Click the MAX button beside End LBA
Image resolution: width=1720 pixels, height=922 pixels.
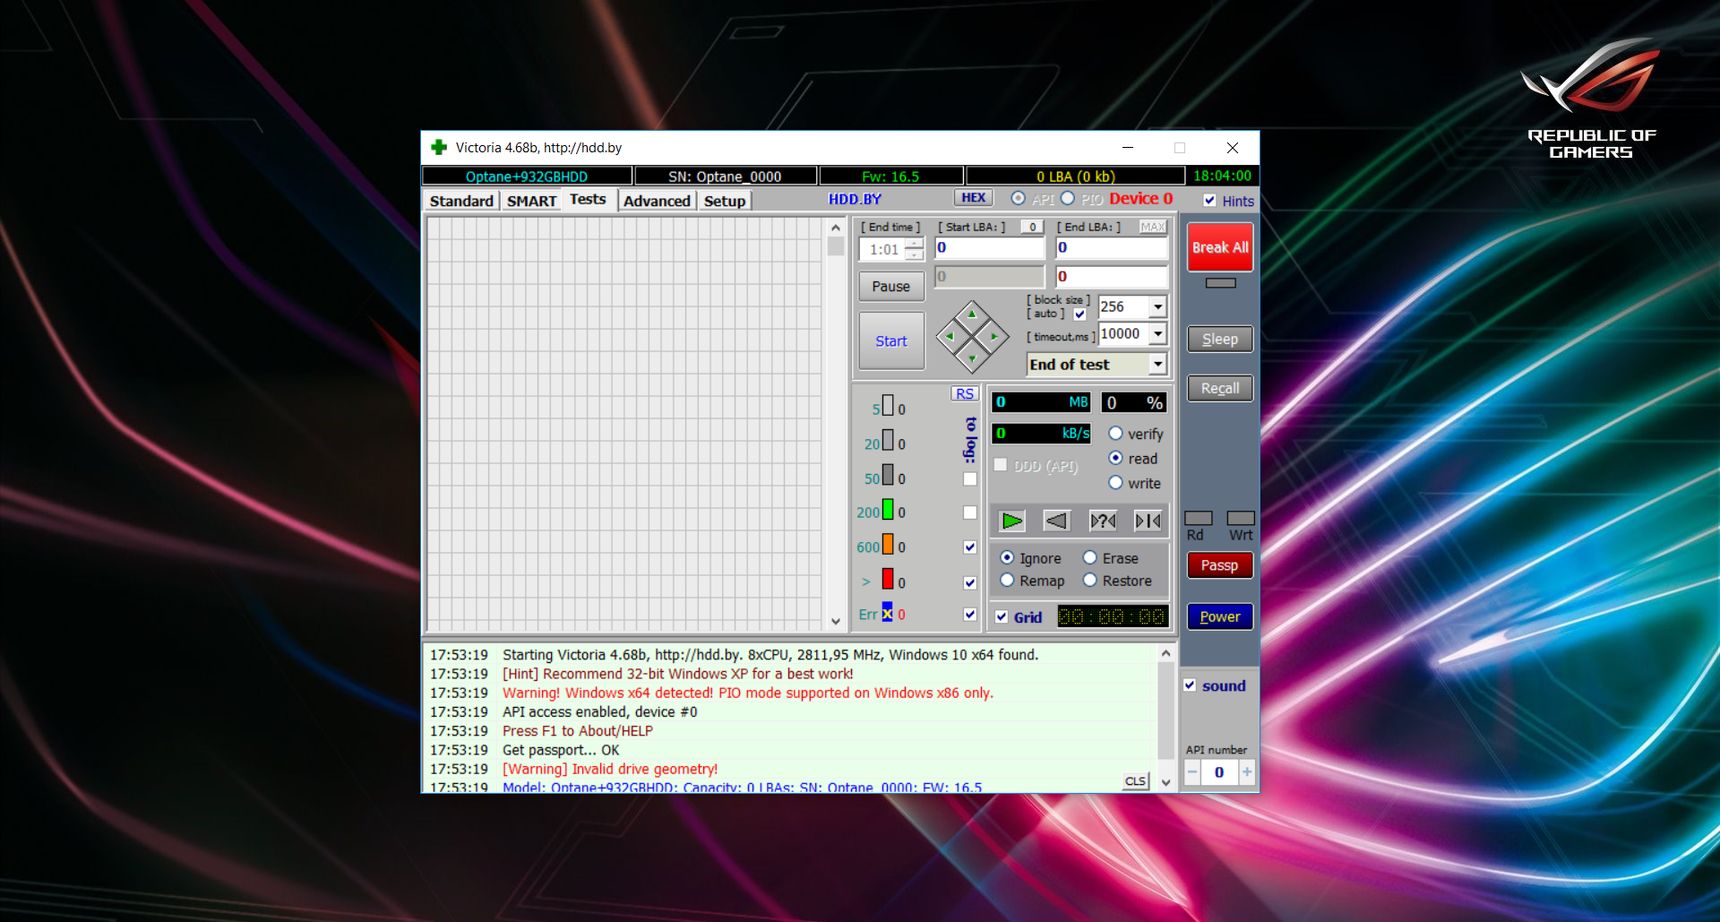click(x=1152, y=227)
